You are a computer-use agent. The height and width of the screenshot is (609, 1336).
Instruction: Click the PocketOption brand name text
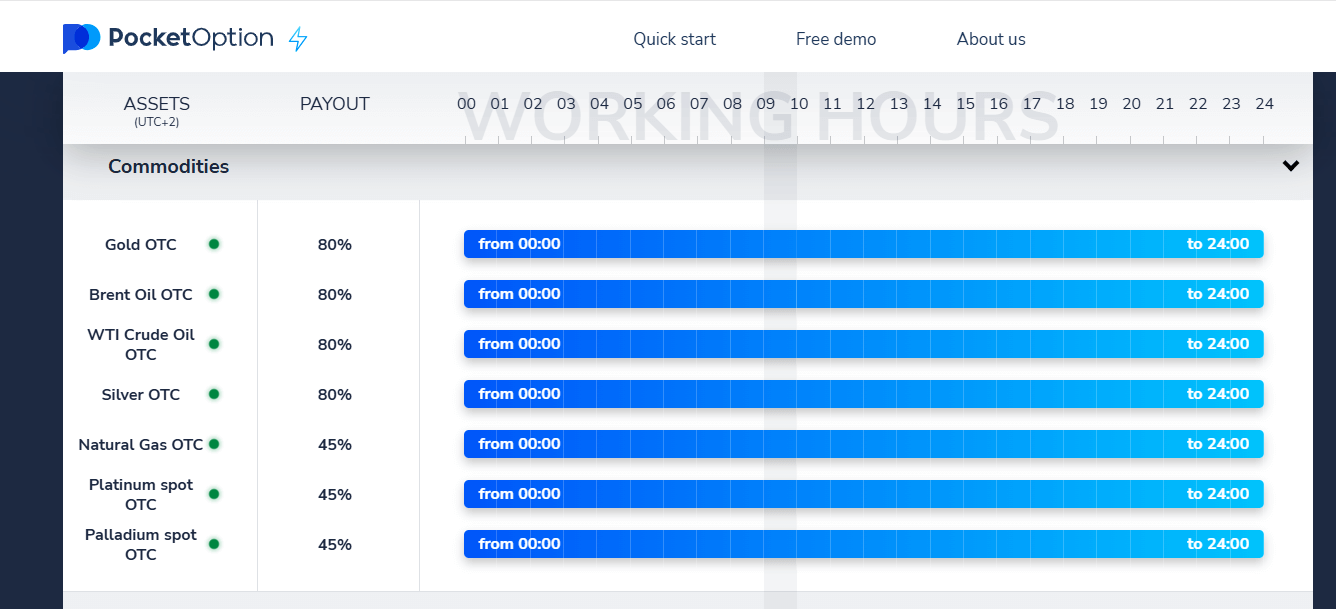click(190, 39)
